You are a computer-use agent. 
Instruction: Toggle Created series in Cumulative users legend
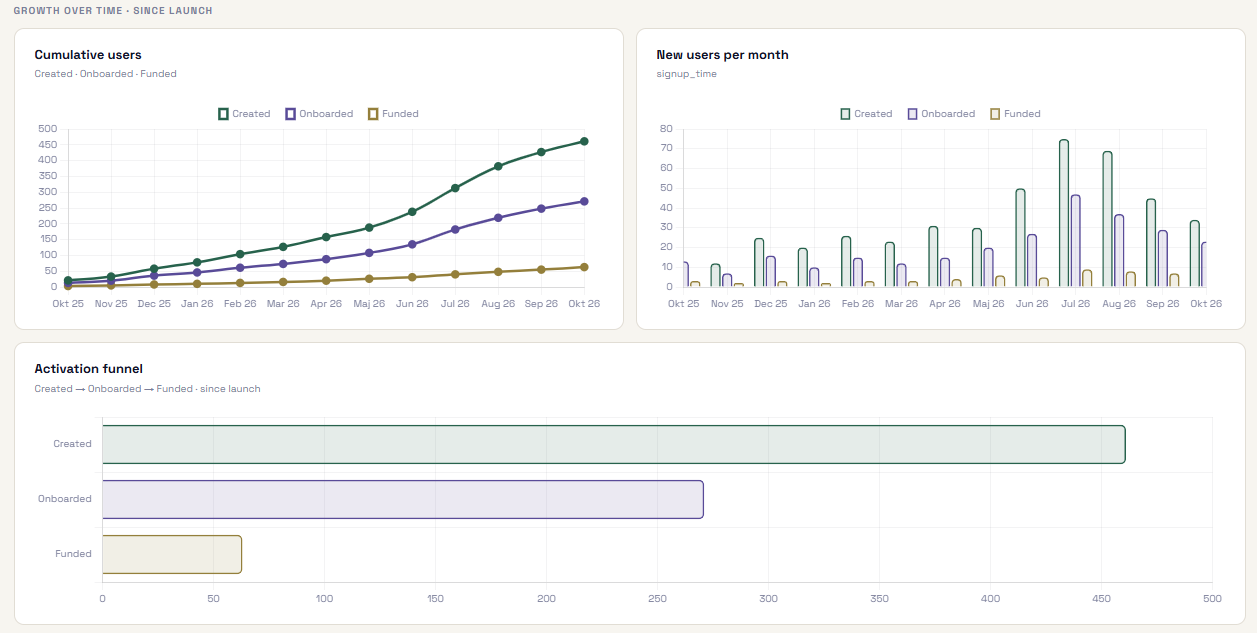pyautogui.click(x=244, y=114)
